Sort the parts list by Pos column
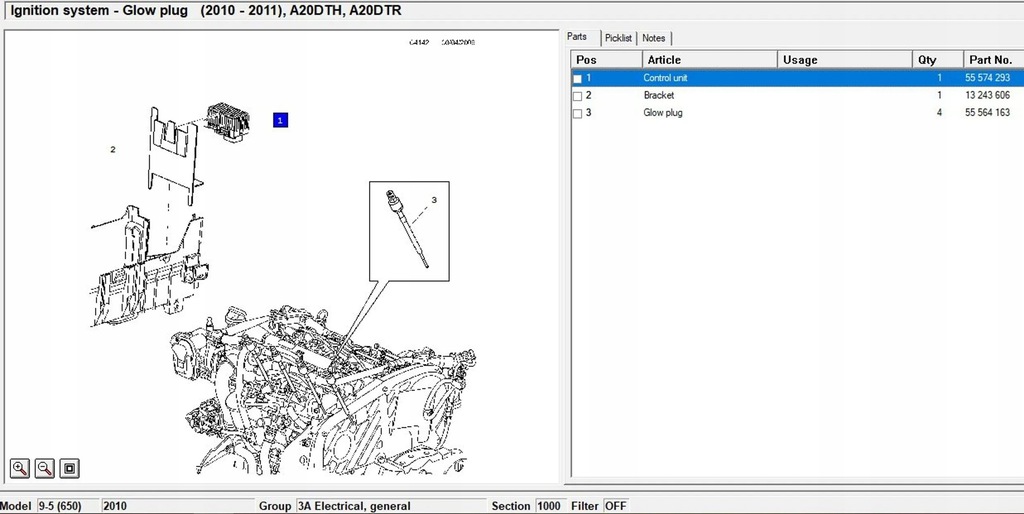Image resolution: width=1024 pixels, height=514 pixels. point(607,59)
